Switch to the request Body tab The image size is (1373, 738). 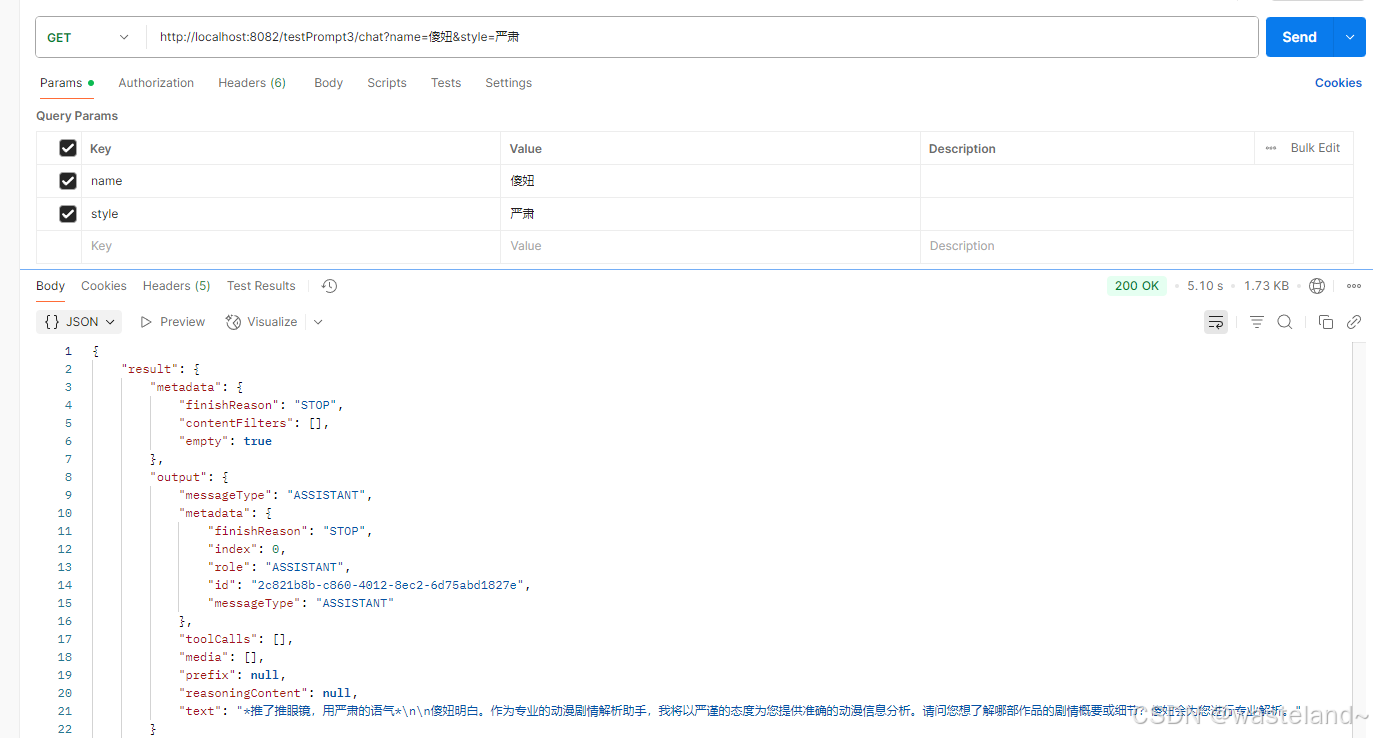coord(328,83)
